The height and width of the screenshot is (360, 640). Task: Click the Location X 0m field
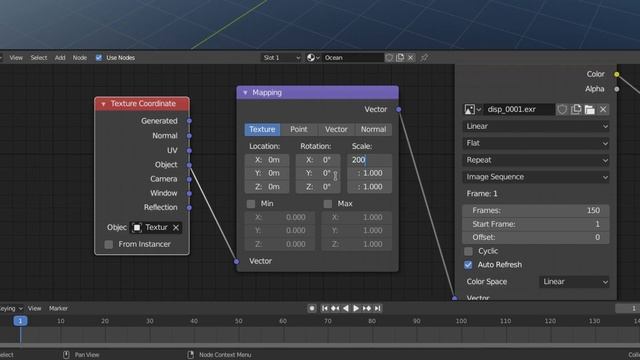tap(267, 160)
